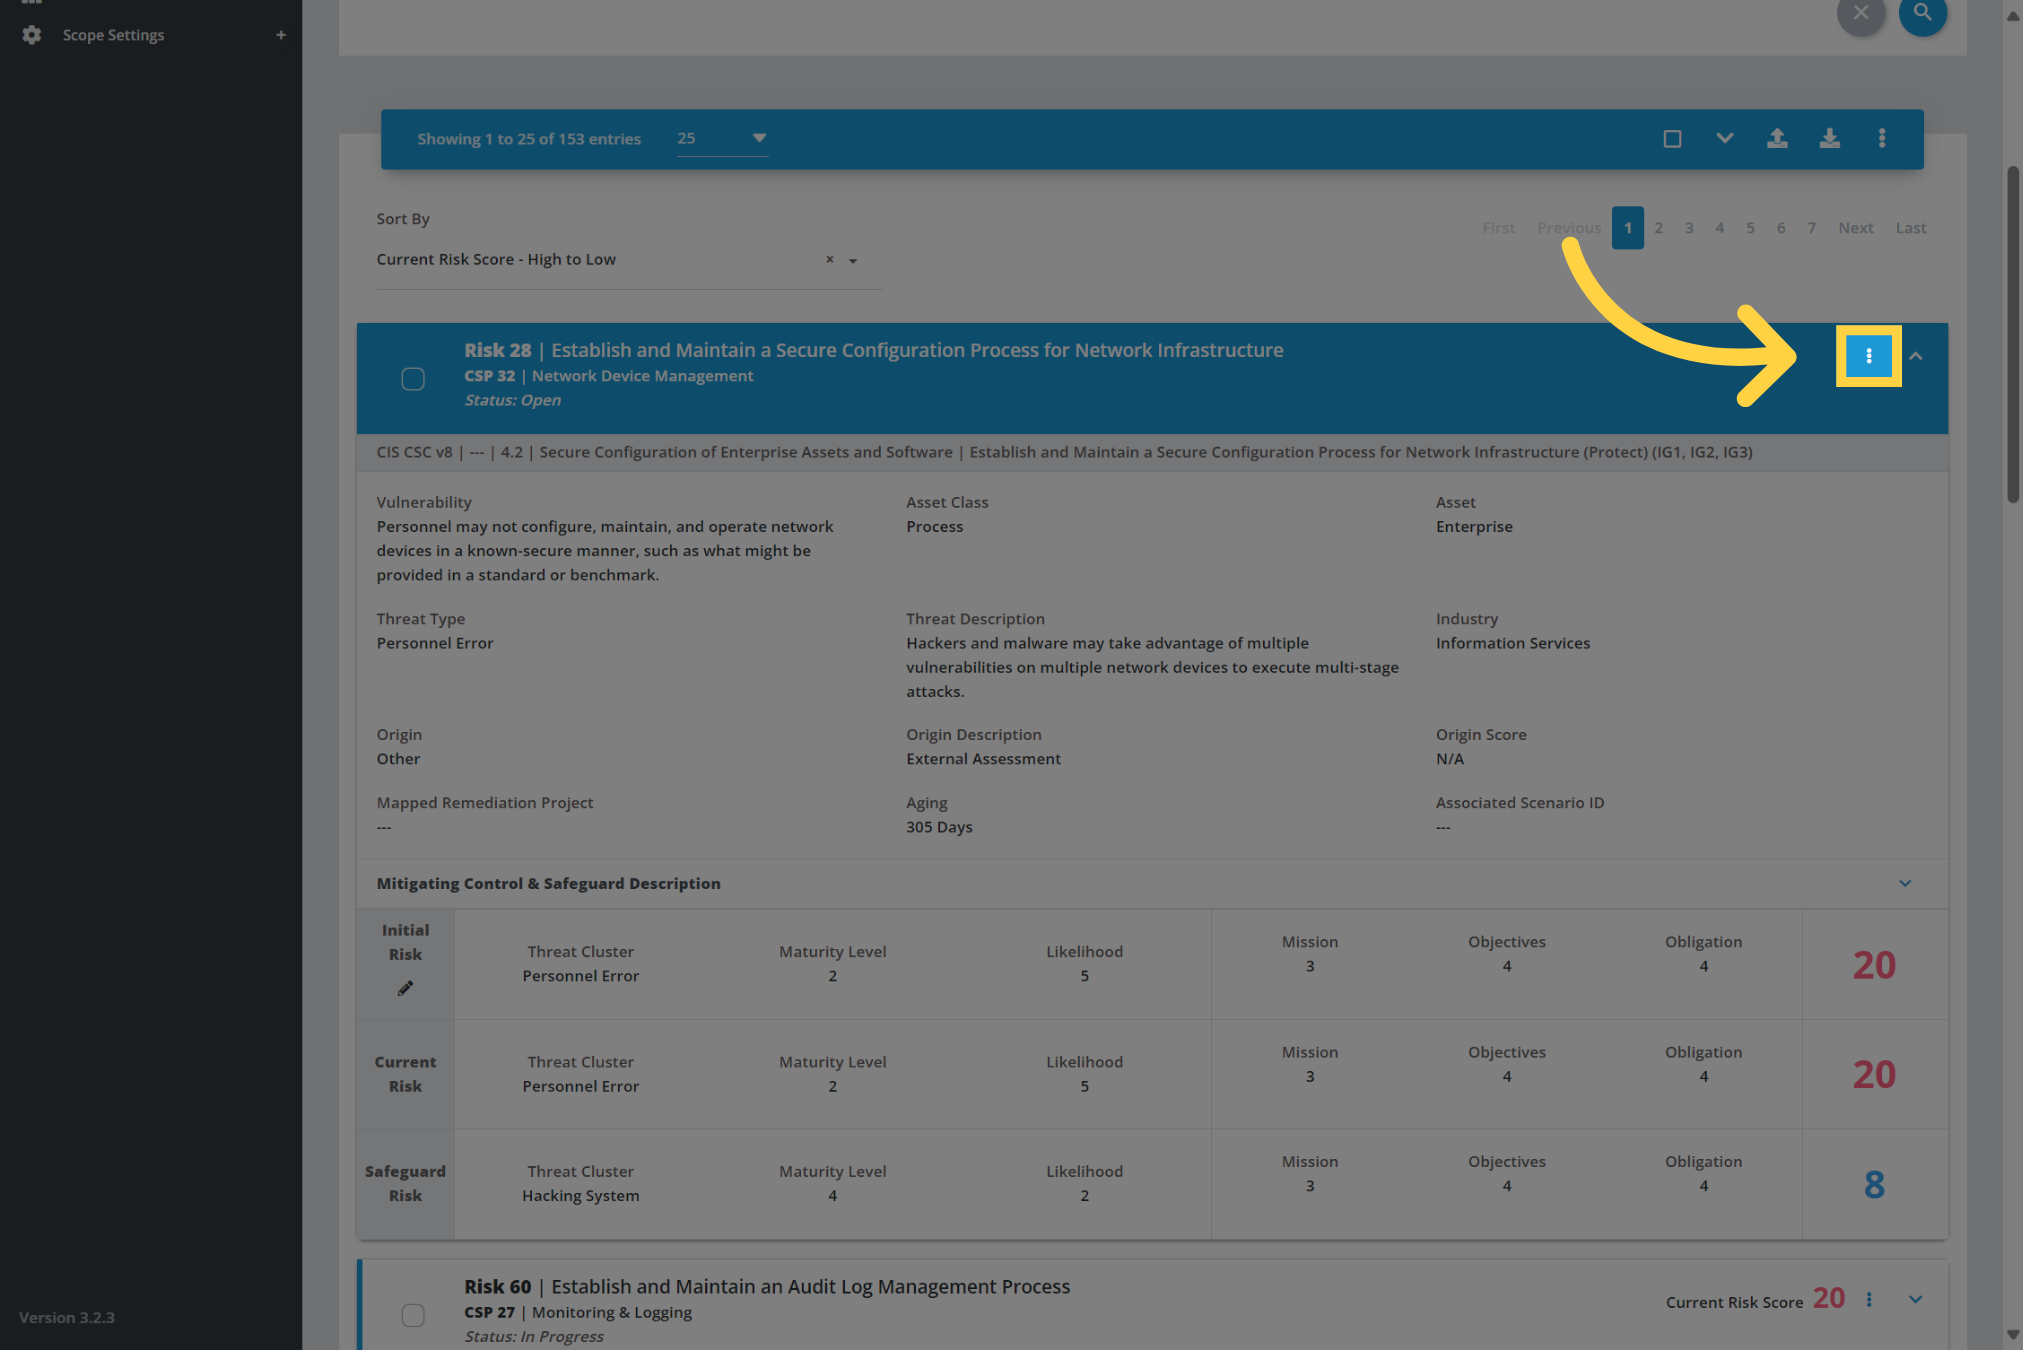Click Initial Risk score 20

pos(1874,965)
